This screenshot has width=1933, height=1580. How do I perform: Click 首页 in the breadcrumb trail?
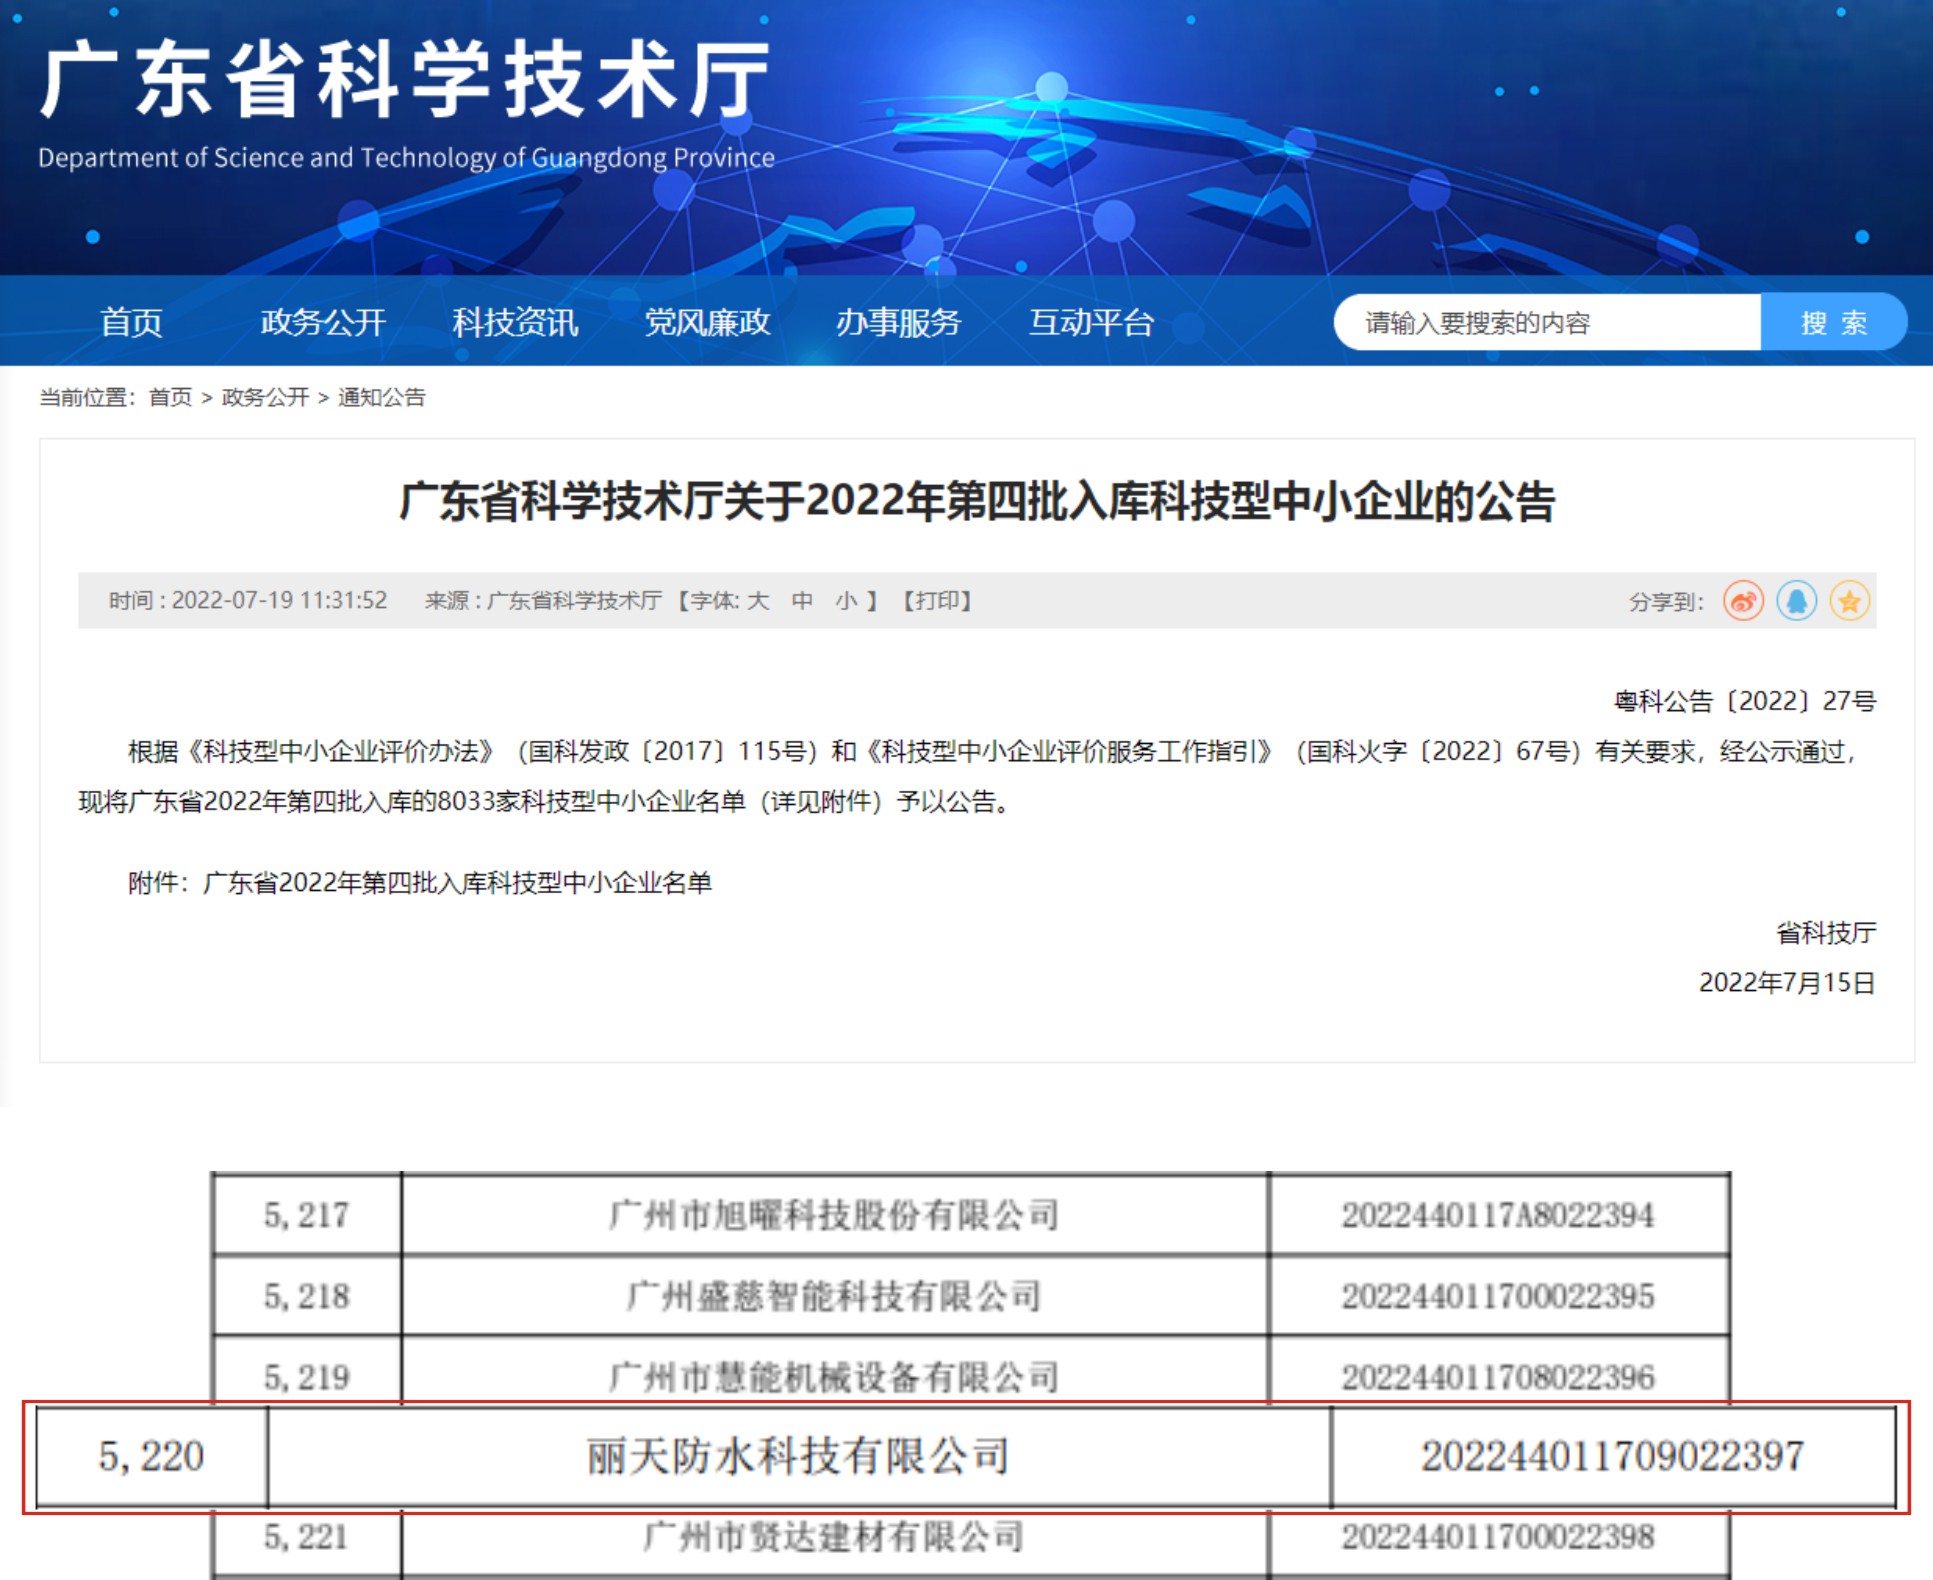pos(170,397)
